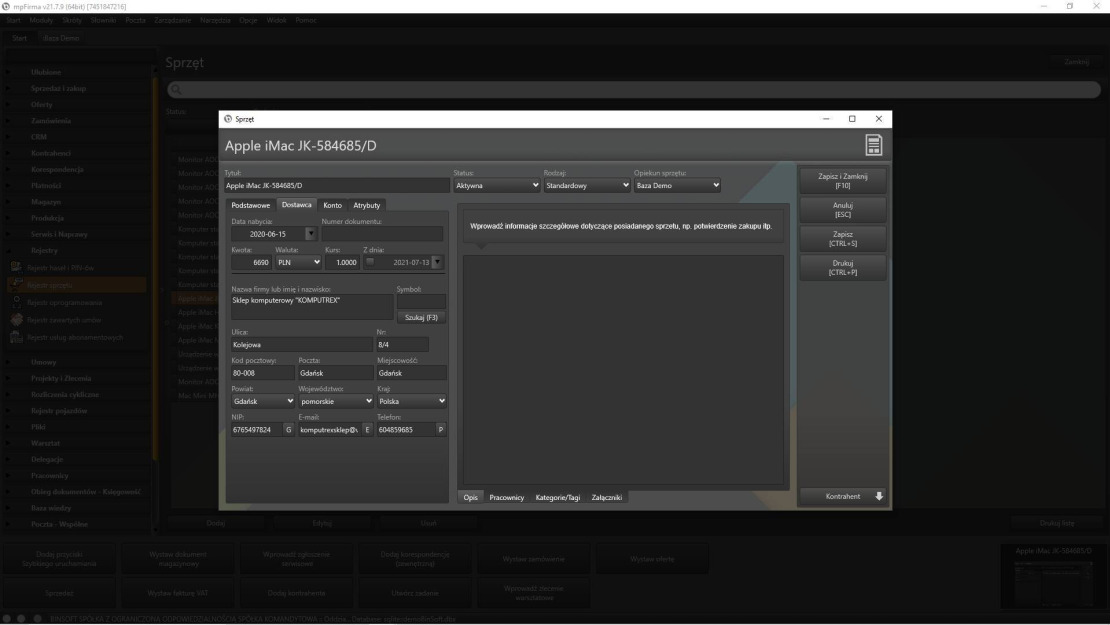Switch to the Załączniki tab
1110x625 pixels.
(607, 498)
